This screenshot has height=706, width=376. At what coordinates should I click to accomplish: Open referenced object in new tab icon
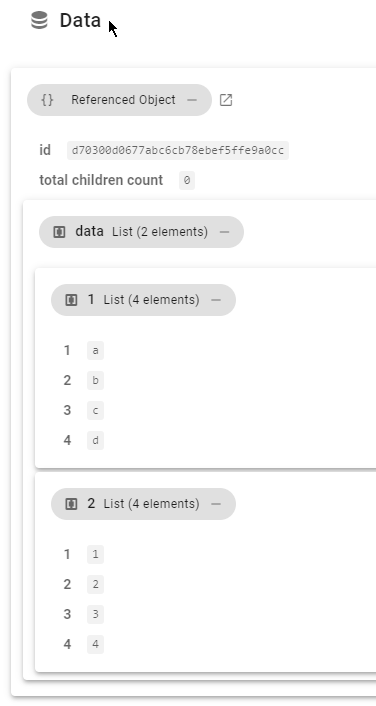coord(226,100)
